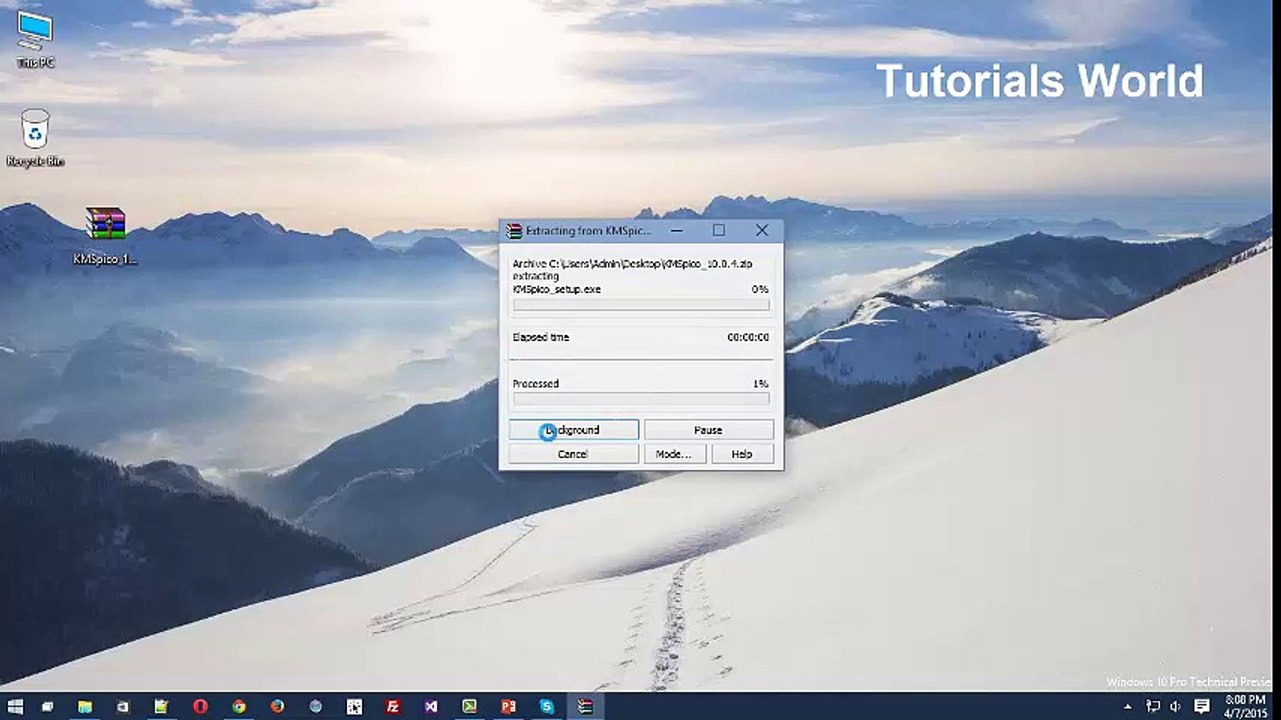Launch Notepad++ from taskbar
Screen dimensions: 1281x720
(x=161, y=706)
